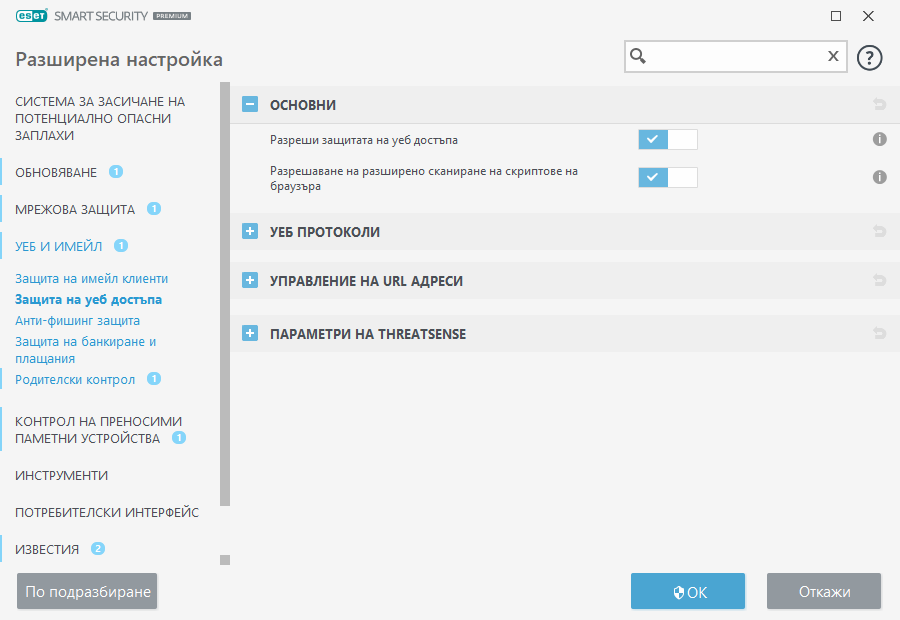Click info icon for разширено сканиране на скриптове
Screen dimensions: 900x620
pos(879,177)
